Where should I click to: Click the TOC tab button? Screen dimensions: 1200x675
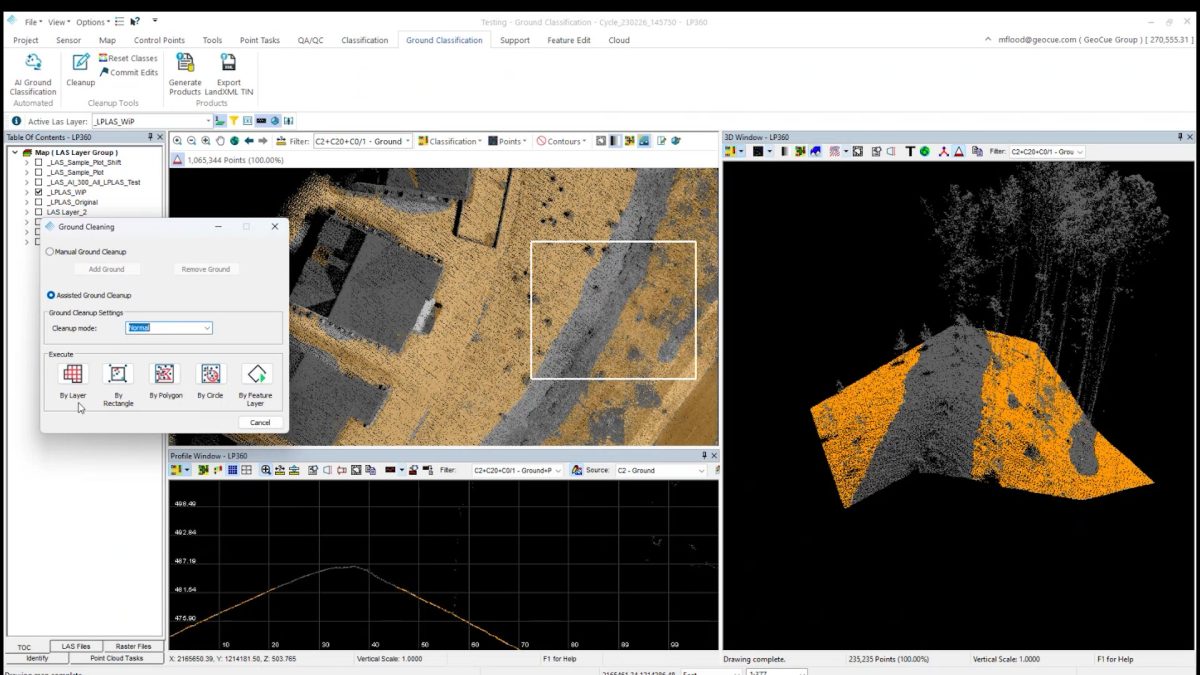pos(25,646)
